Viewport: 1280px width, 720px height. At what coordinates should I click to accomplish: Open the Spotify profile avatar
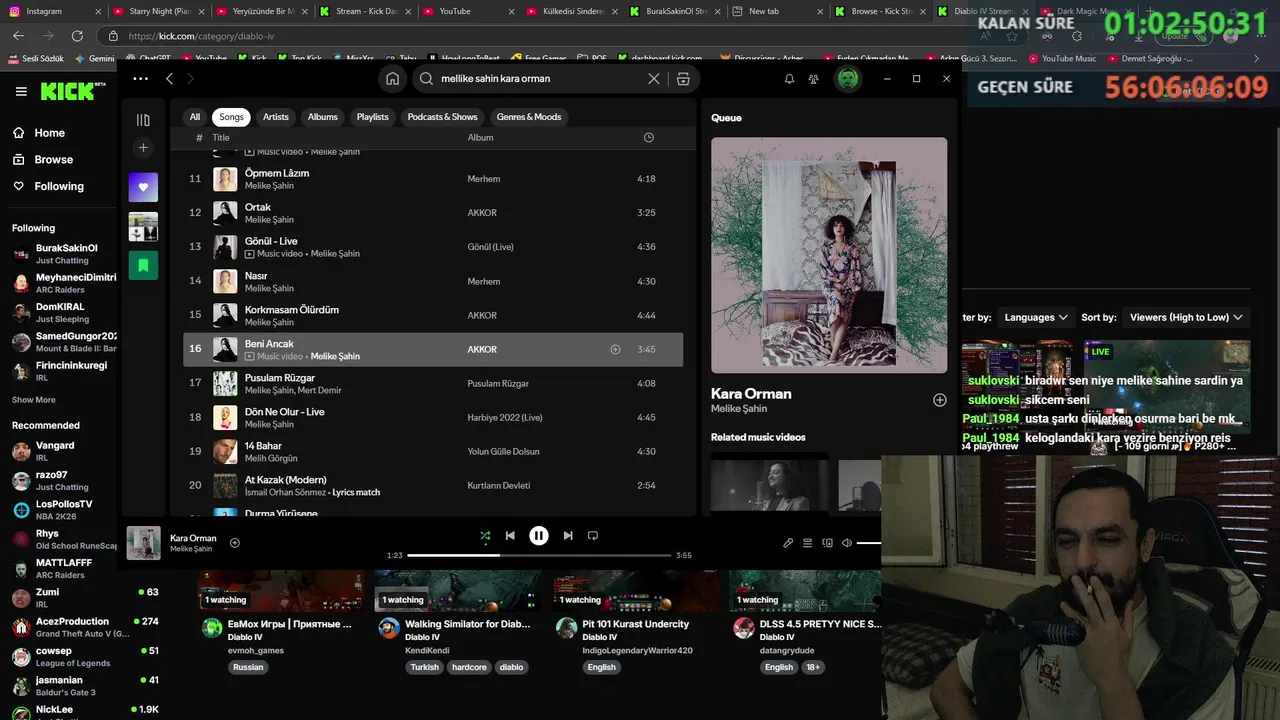848,78
